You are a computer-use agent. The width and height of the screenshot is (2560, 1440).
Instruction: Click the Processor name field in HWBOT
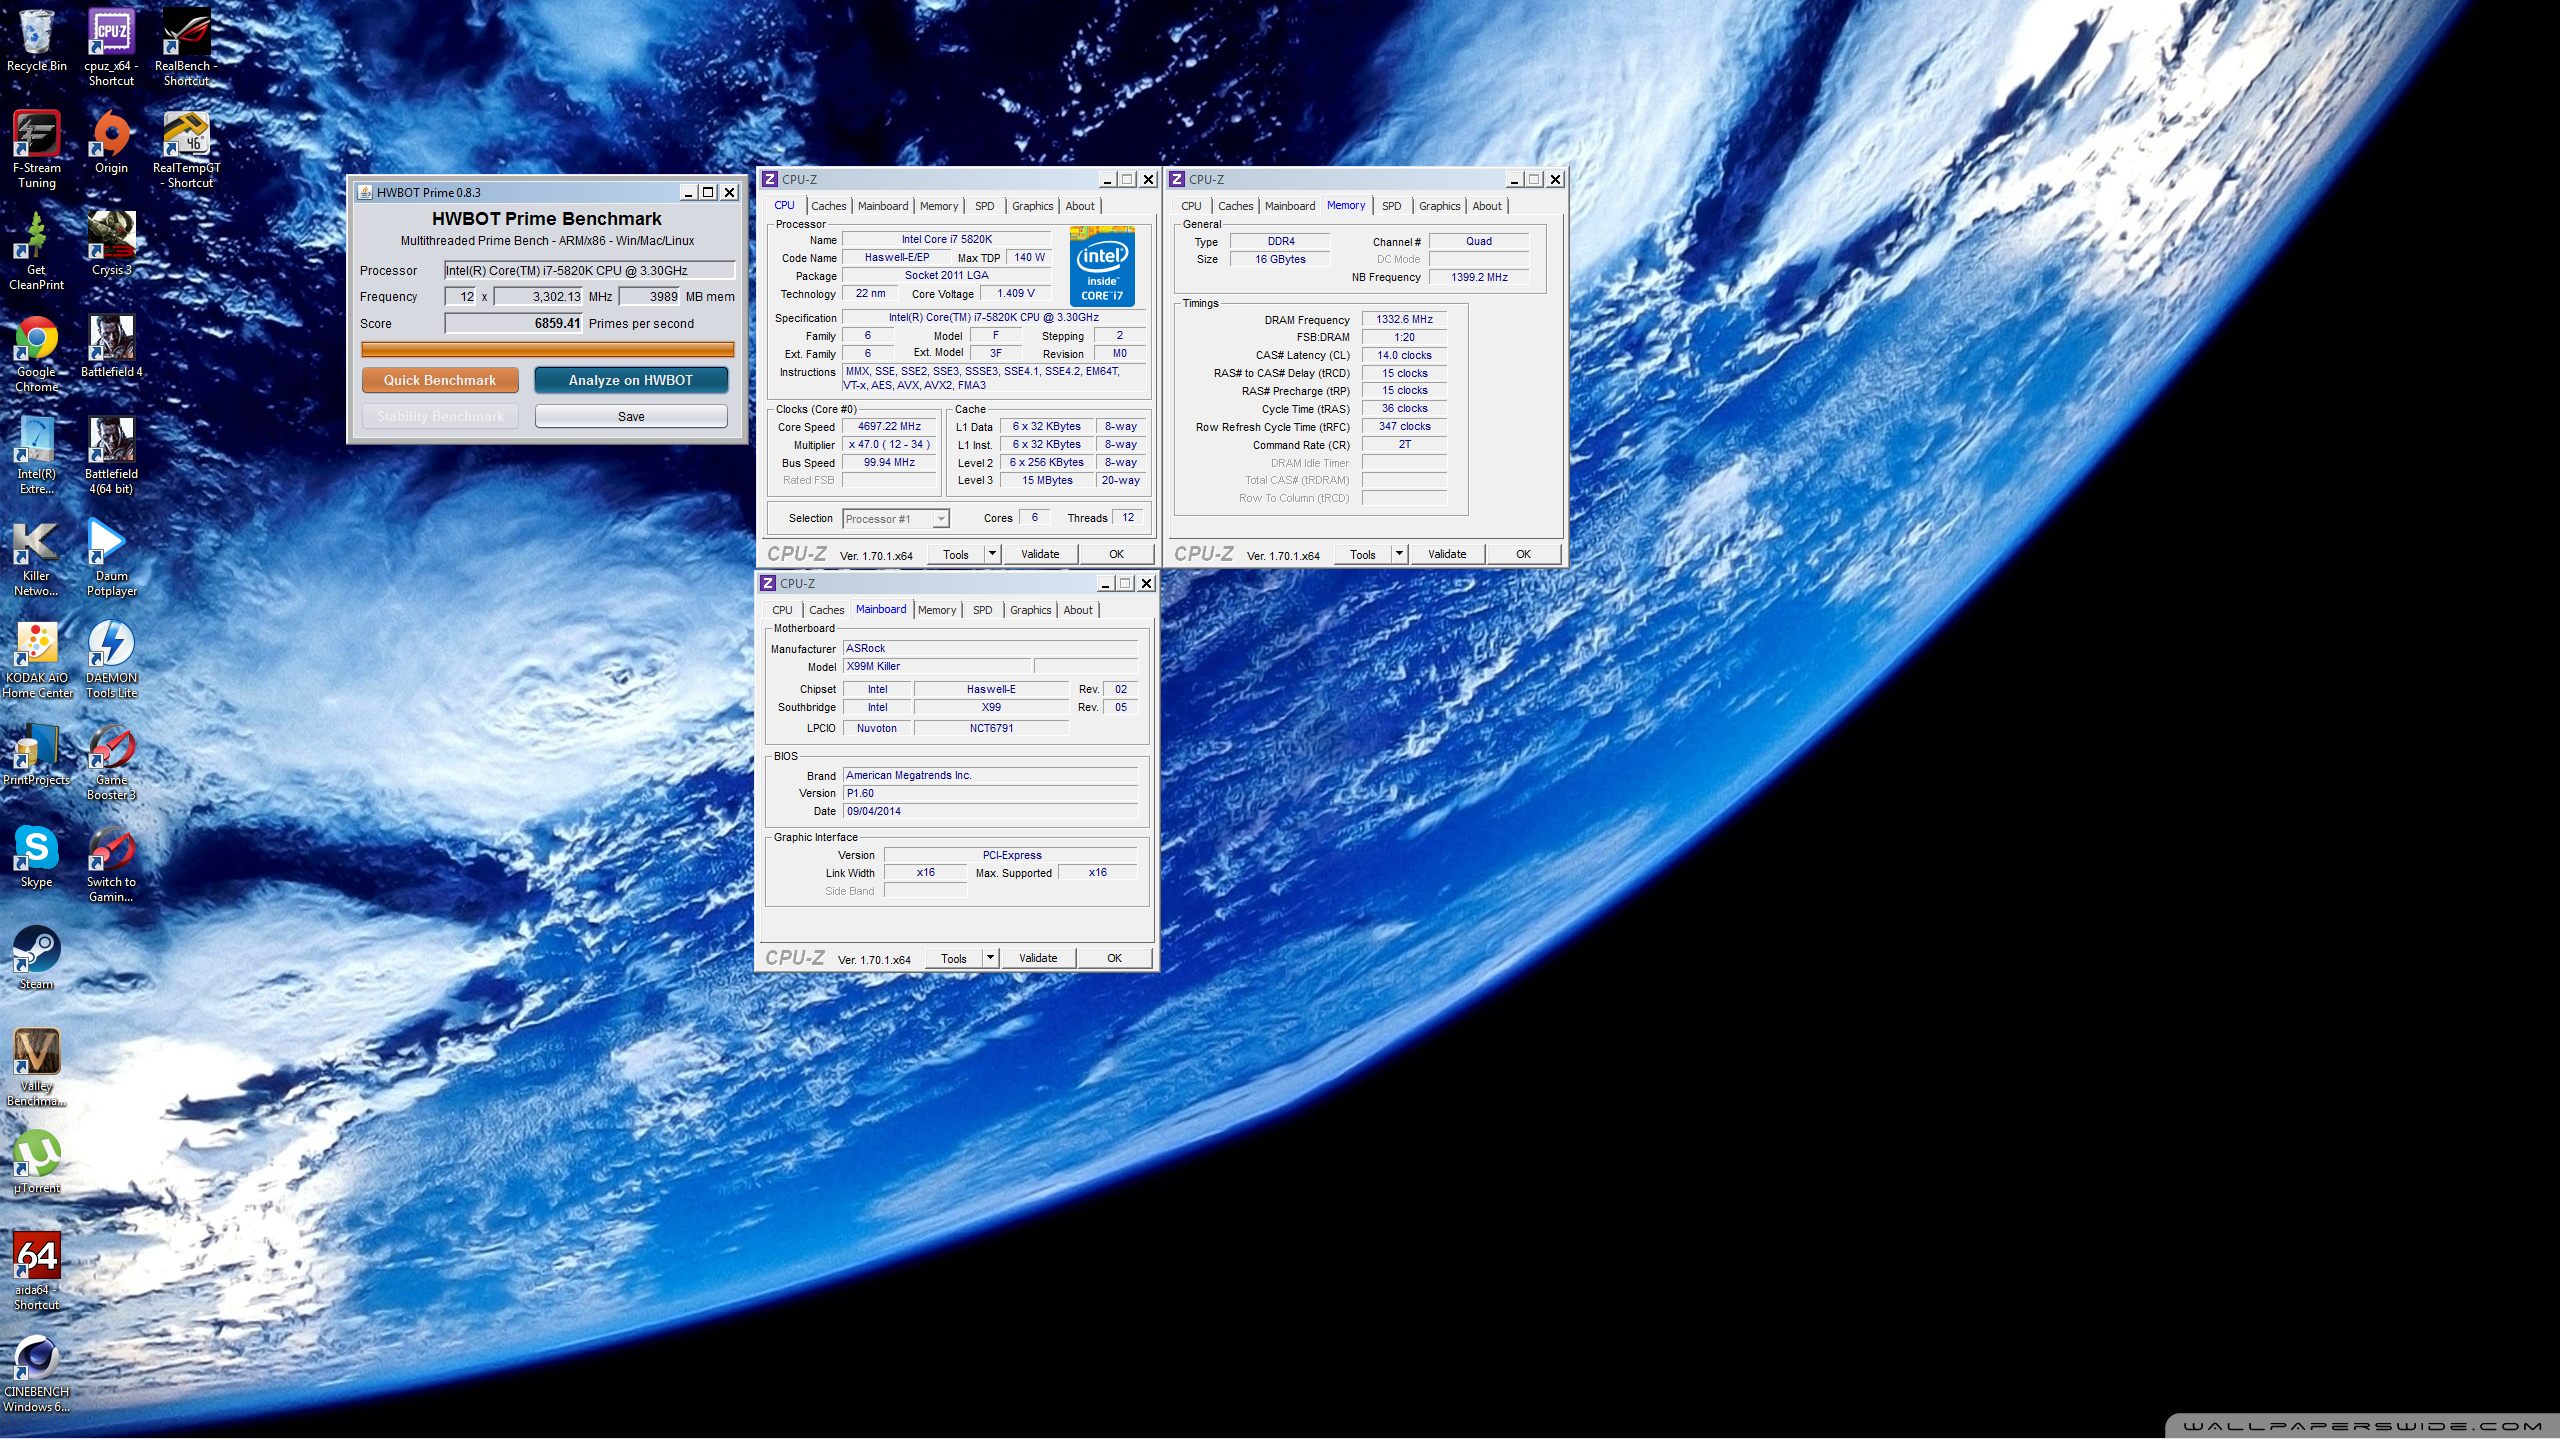[x=589, y=270]
